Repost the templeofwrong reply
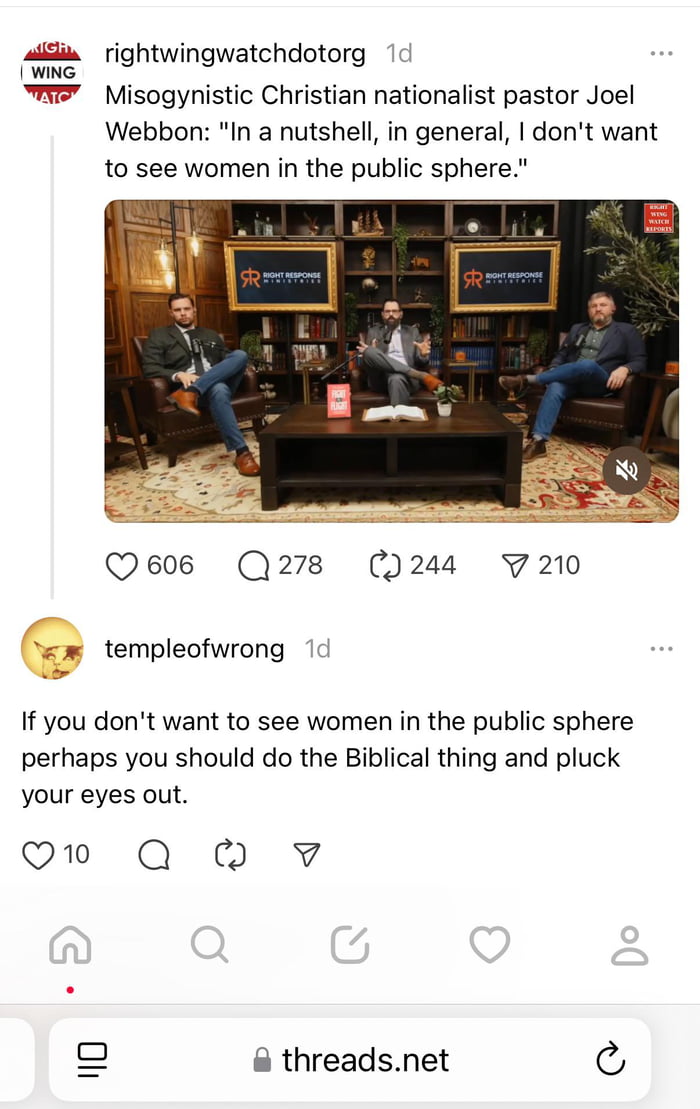This screenshot has height=1109, width=700. (x=231, y=854)
